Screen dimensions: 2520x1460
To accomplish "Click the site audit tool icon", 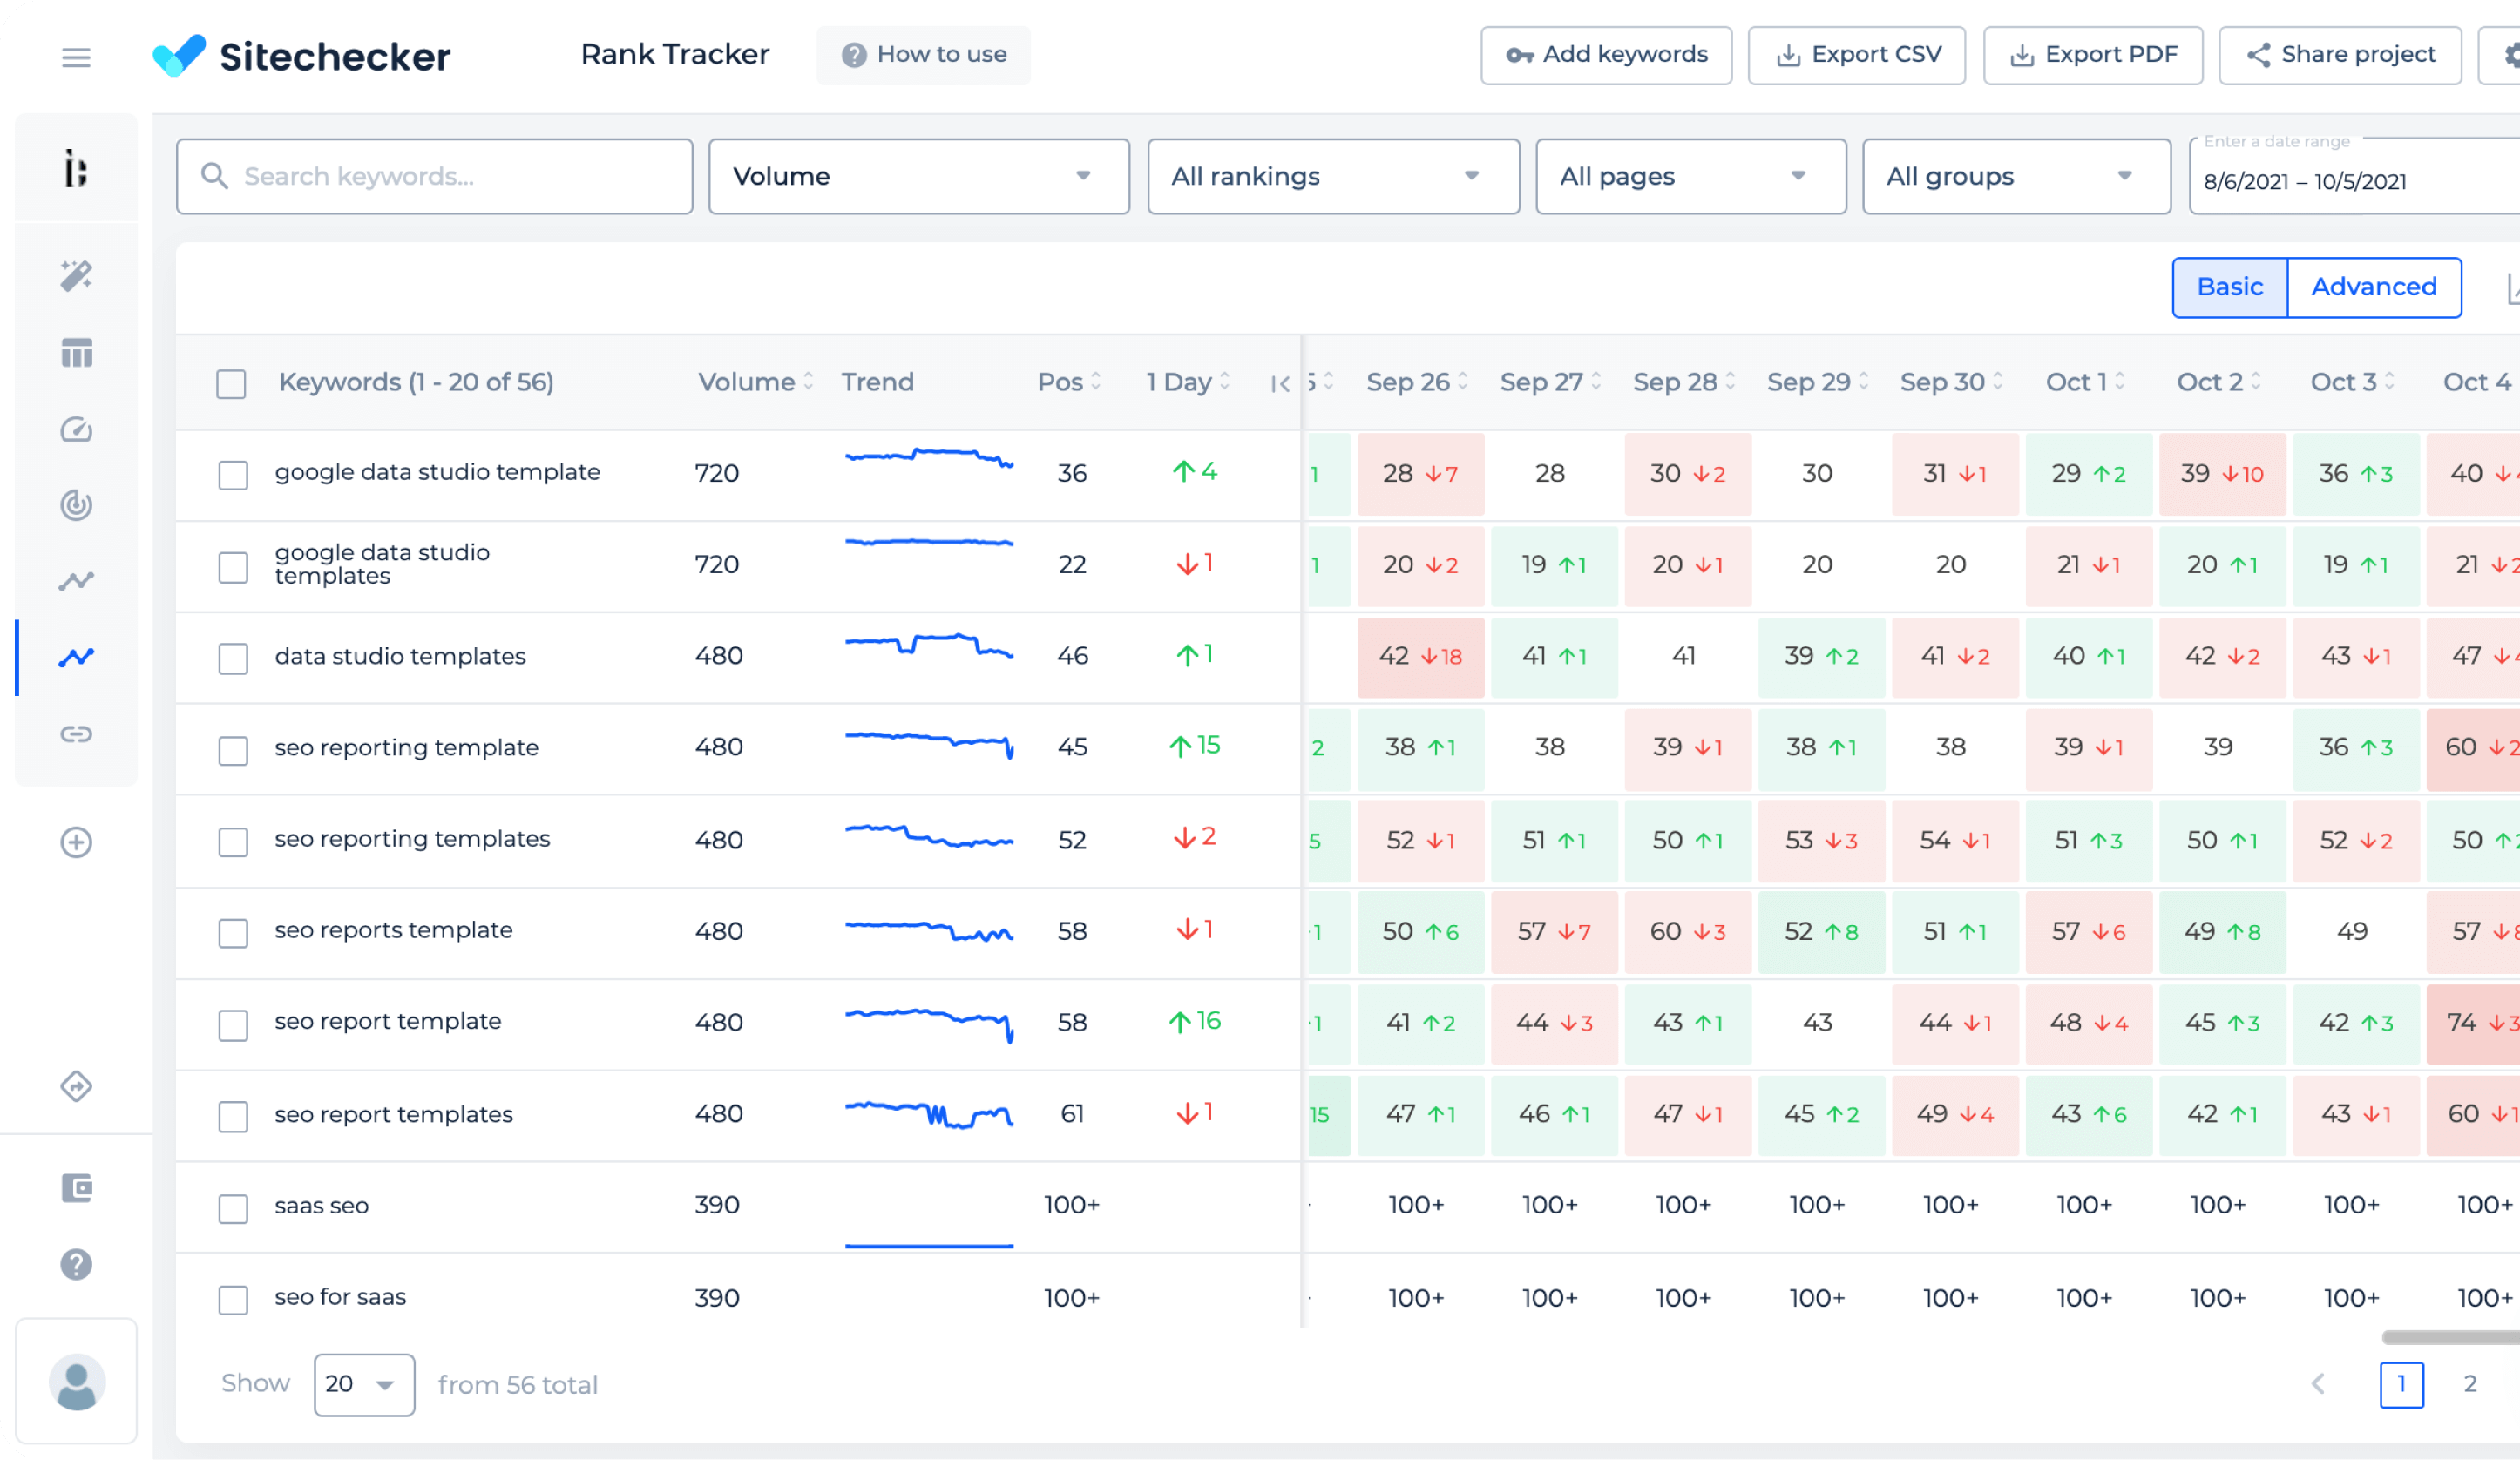I will coord(77,426).
